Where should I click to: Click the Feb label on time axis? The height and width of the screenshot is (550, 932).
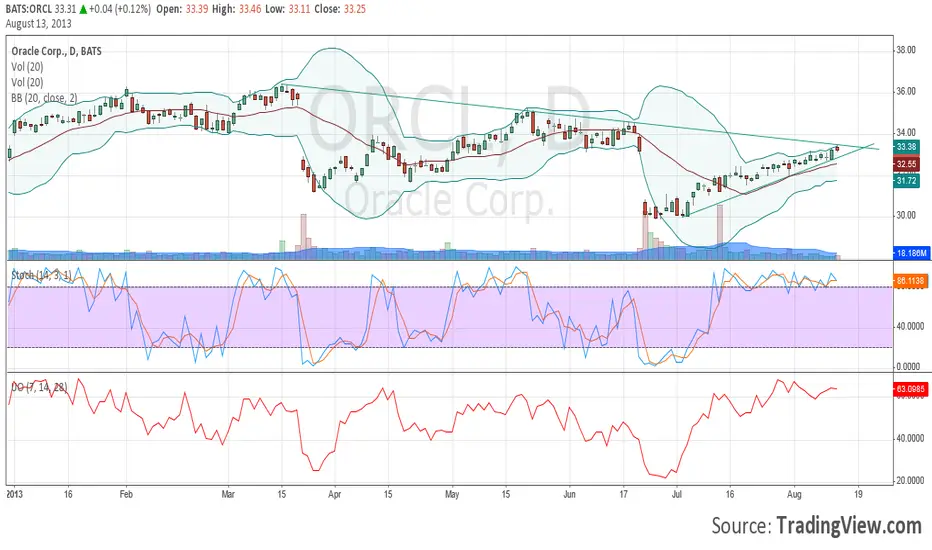pyautogui.click(x=126, y=494)
